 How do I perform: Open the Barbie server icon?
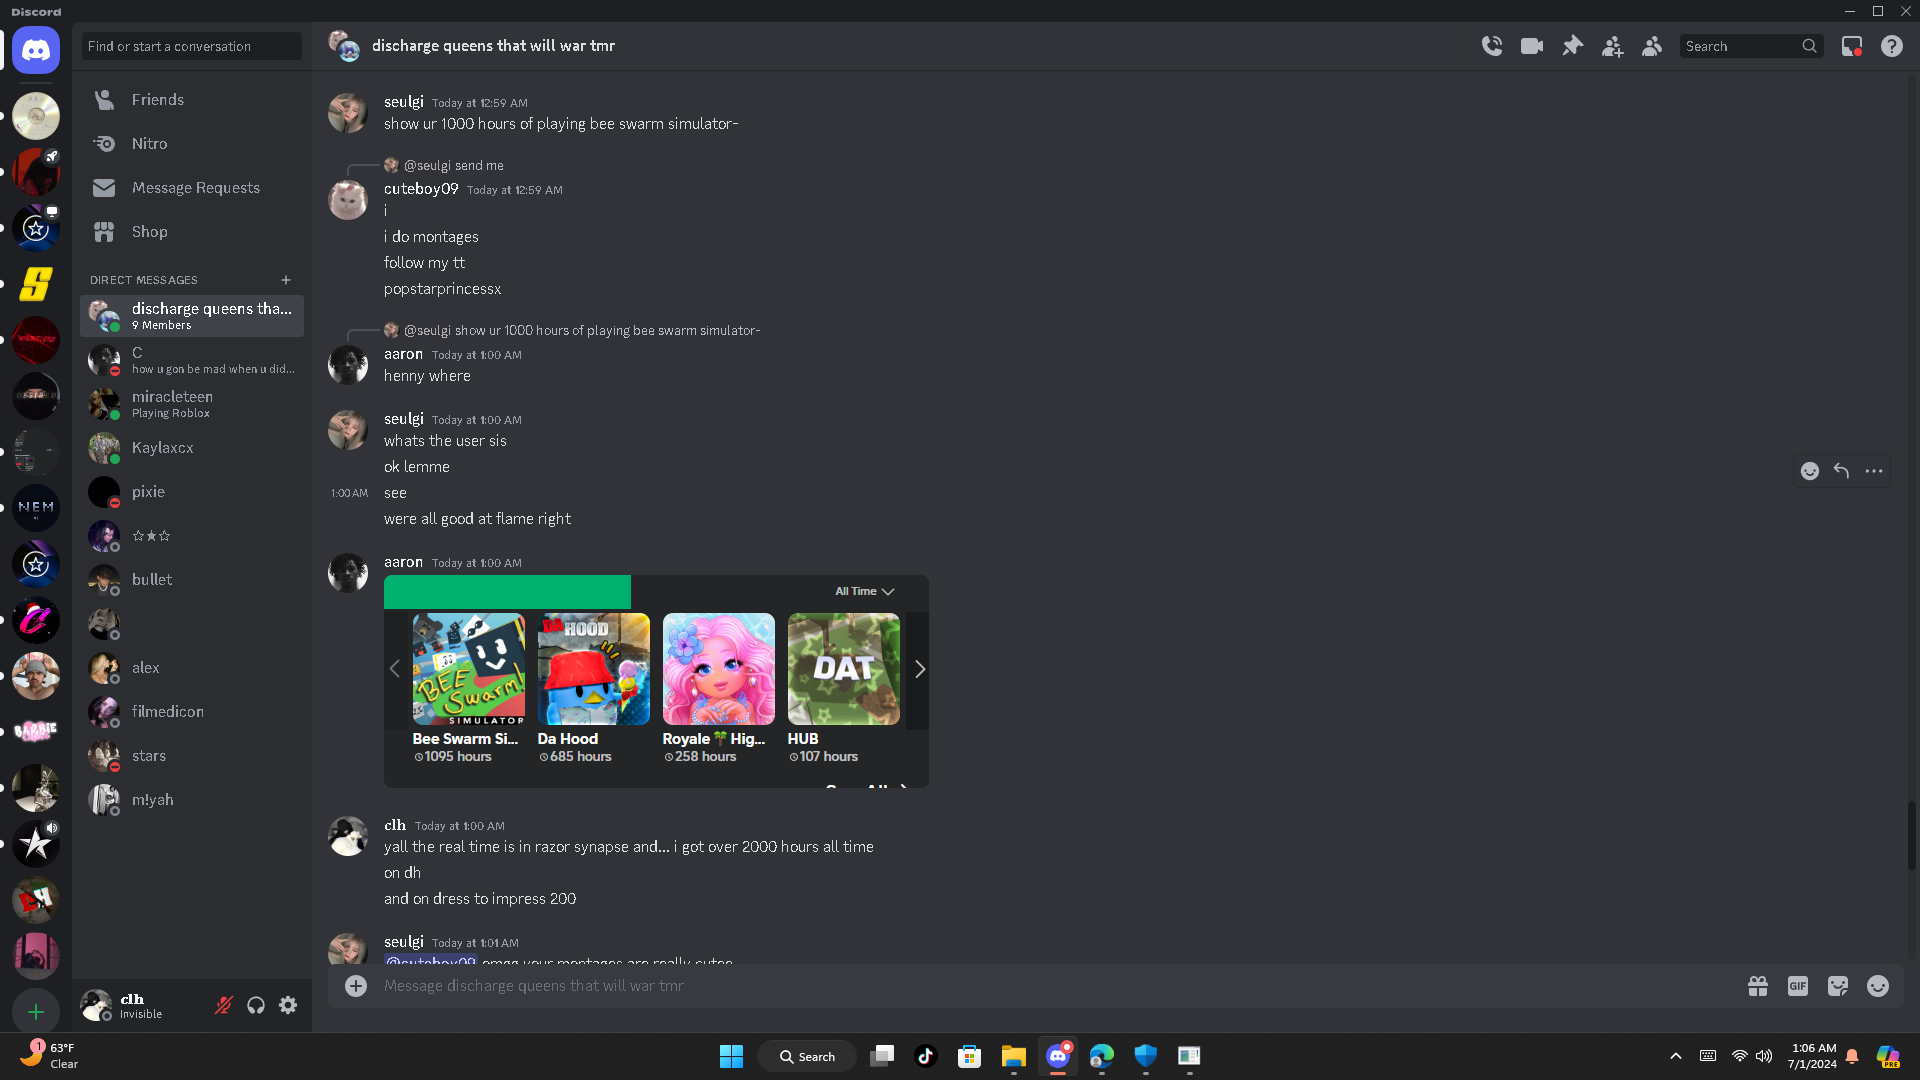[x=36, y=732]
